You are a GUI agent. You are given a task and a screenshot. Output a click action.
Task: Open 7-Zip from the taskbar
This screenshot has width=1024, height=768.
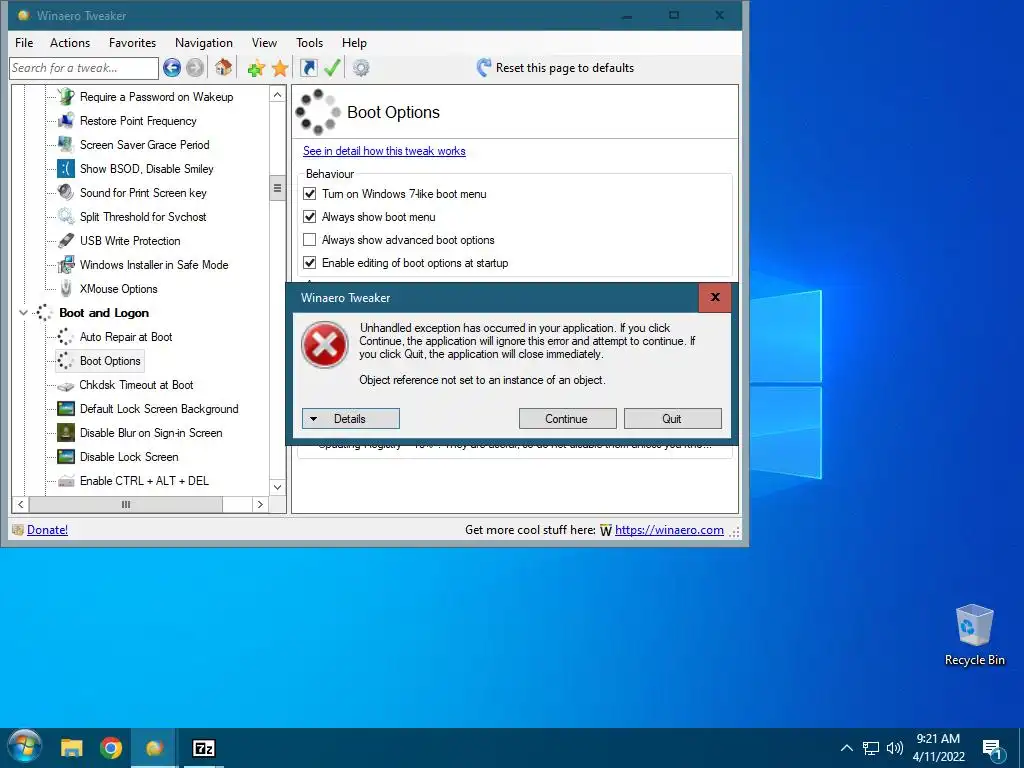[203, 748]
